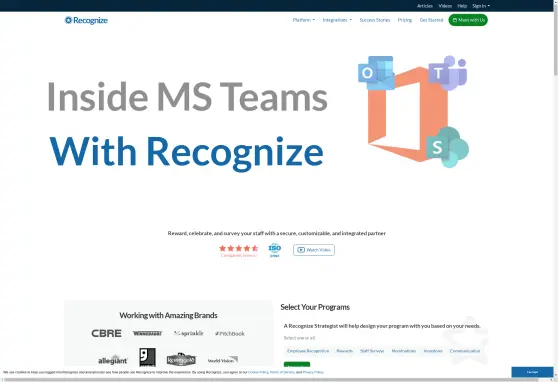Click the 'Working with Amazing Brands' heading
Image resolution: width=558 pixels, height=382 pixels.
tap(168, 315)
